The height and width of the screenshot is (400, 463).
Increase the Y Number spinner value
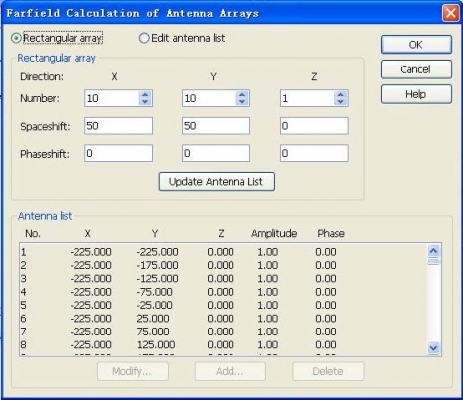click(242, 94)
